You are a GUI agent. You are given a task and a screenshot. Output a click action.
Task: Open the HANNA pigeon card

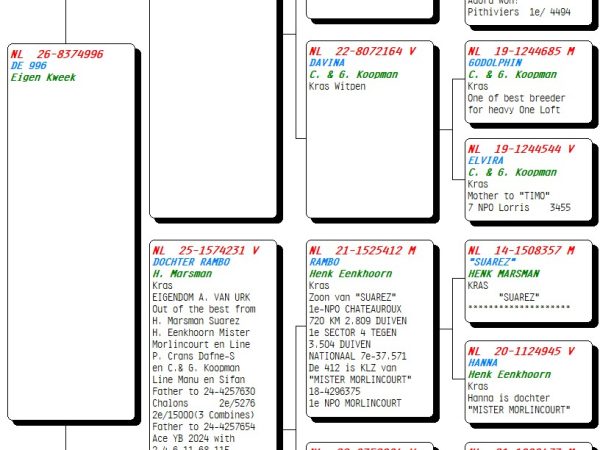click(x=528, y=382)
